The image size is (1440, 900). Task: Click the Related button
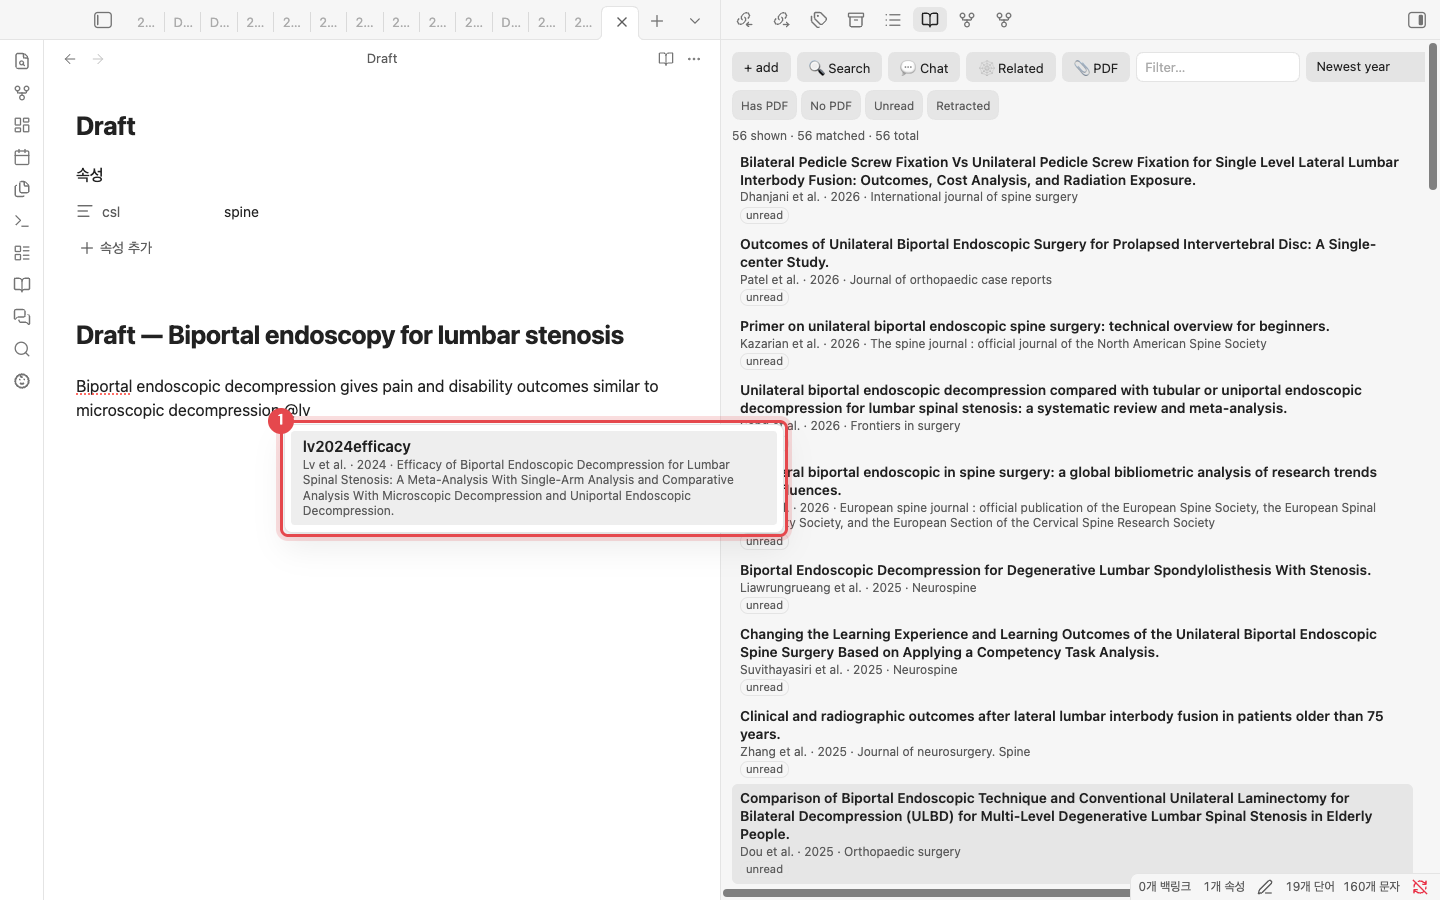[x=1011, y=67]
